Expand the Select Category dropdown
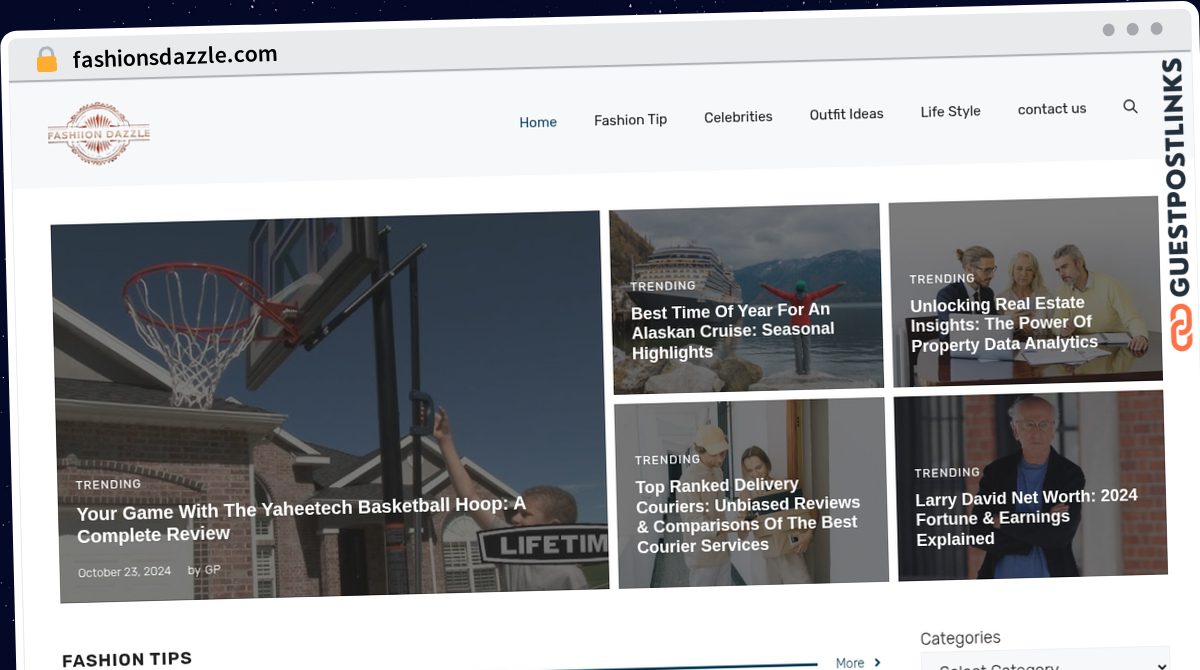 1045,661
